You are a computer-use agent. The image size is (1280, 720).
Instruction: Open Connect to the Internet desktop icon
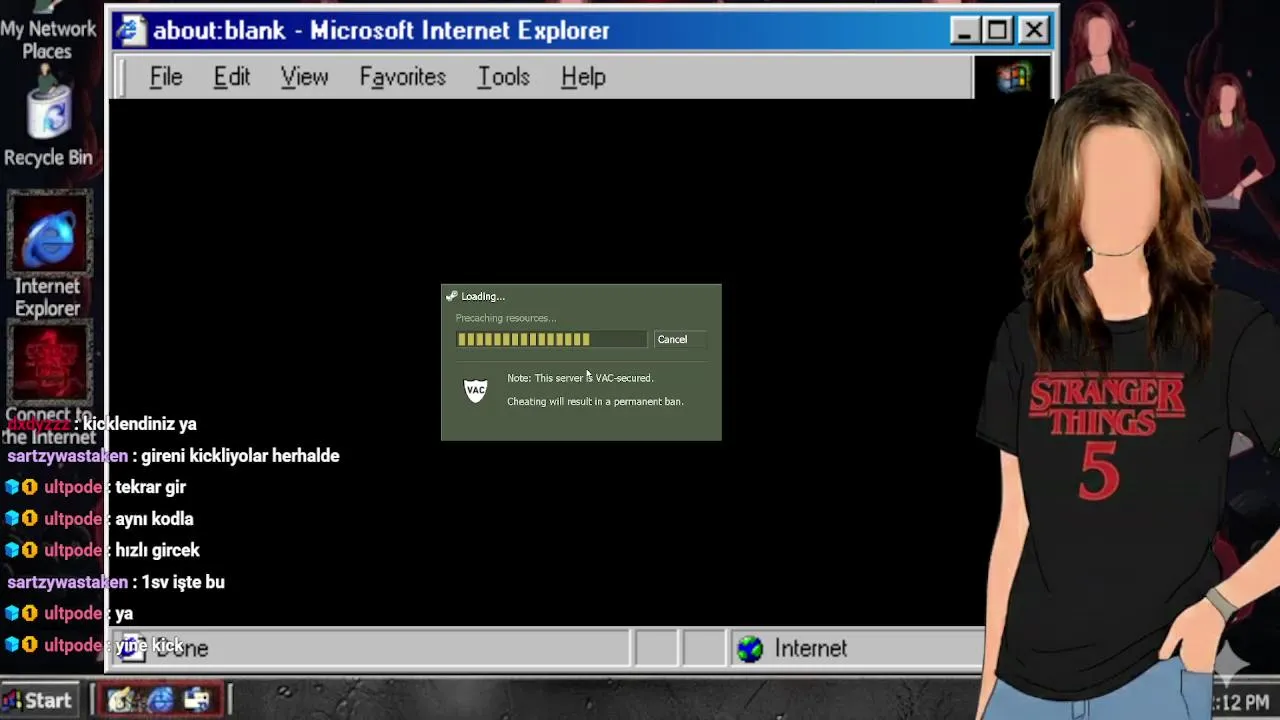(48, 385)
